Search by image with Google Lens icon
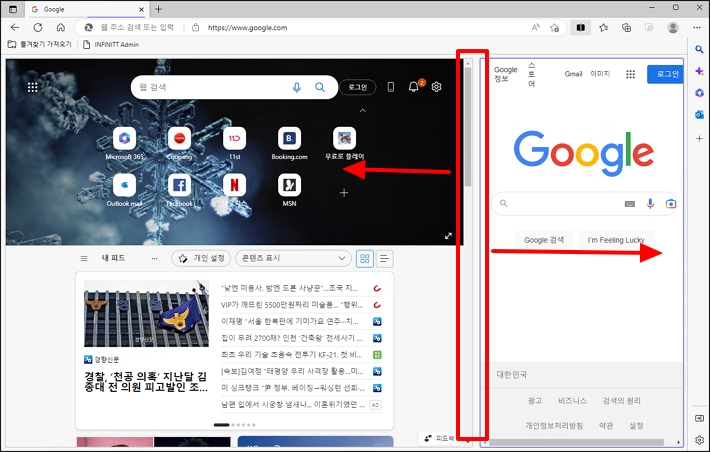The image size is (710, 452). point(671,204)
